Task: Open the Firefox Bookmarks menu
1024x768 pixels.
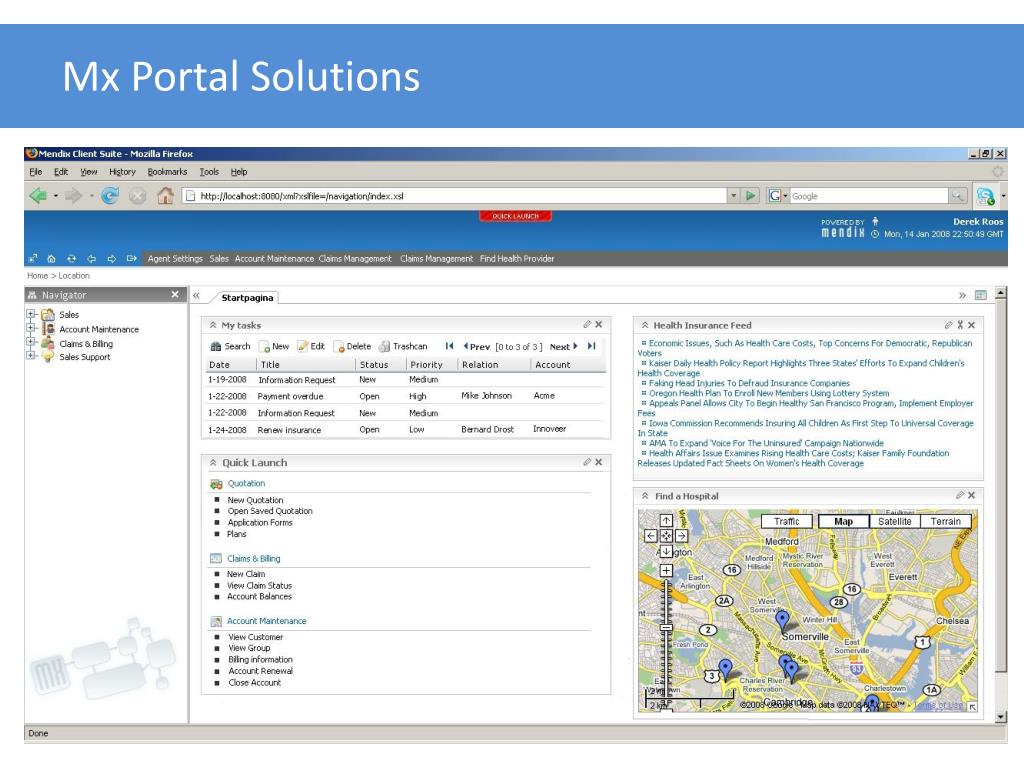Action: click(167, 172)
